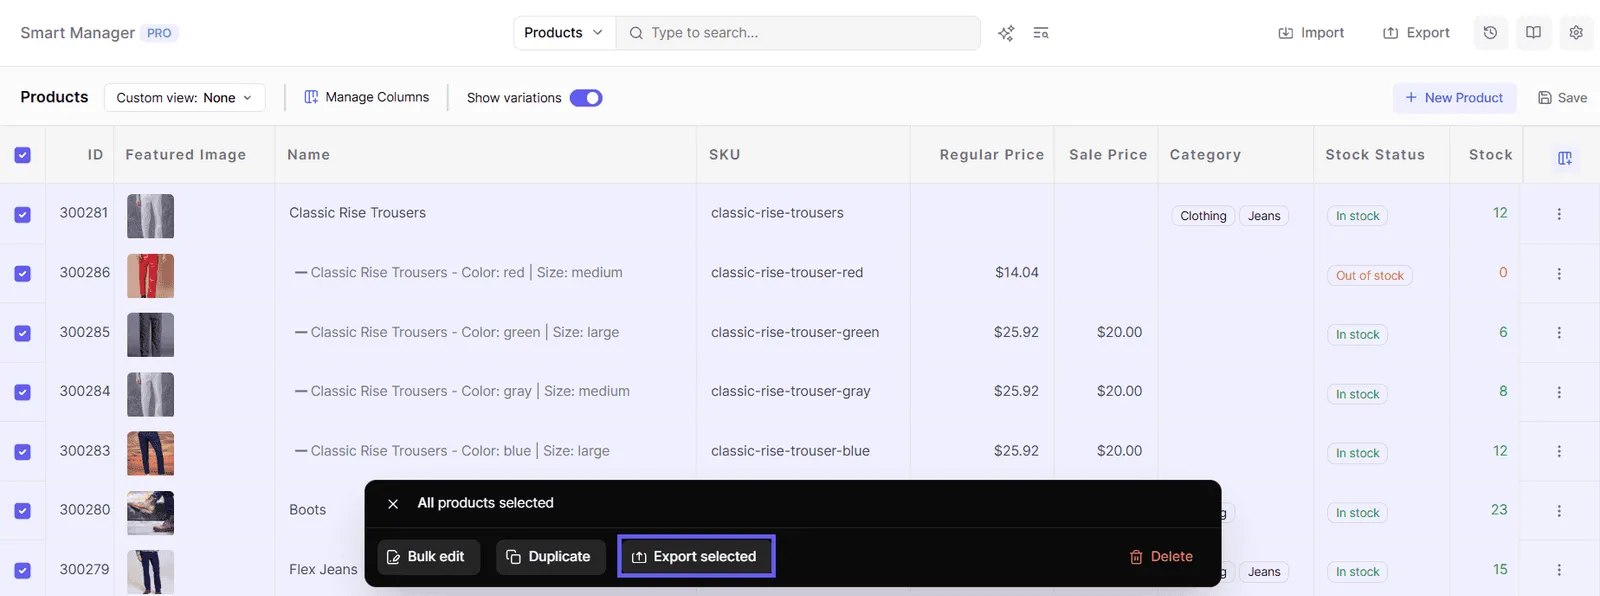
Task: Open the Products dashboard dropdown
Action: point(564,33)
